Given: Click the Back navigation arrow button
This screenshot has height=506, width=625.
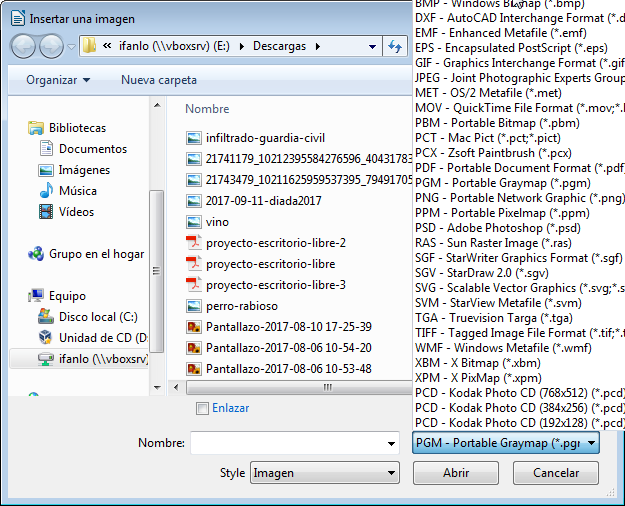Looking at the screenshot, I should (x=23, y=46).
